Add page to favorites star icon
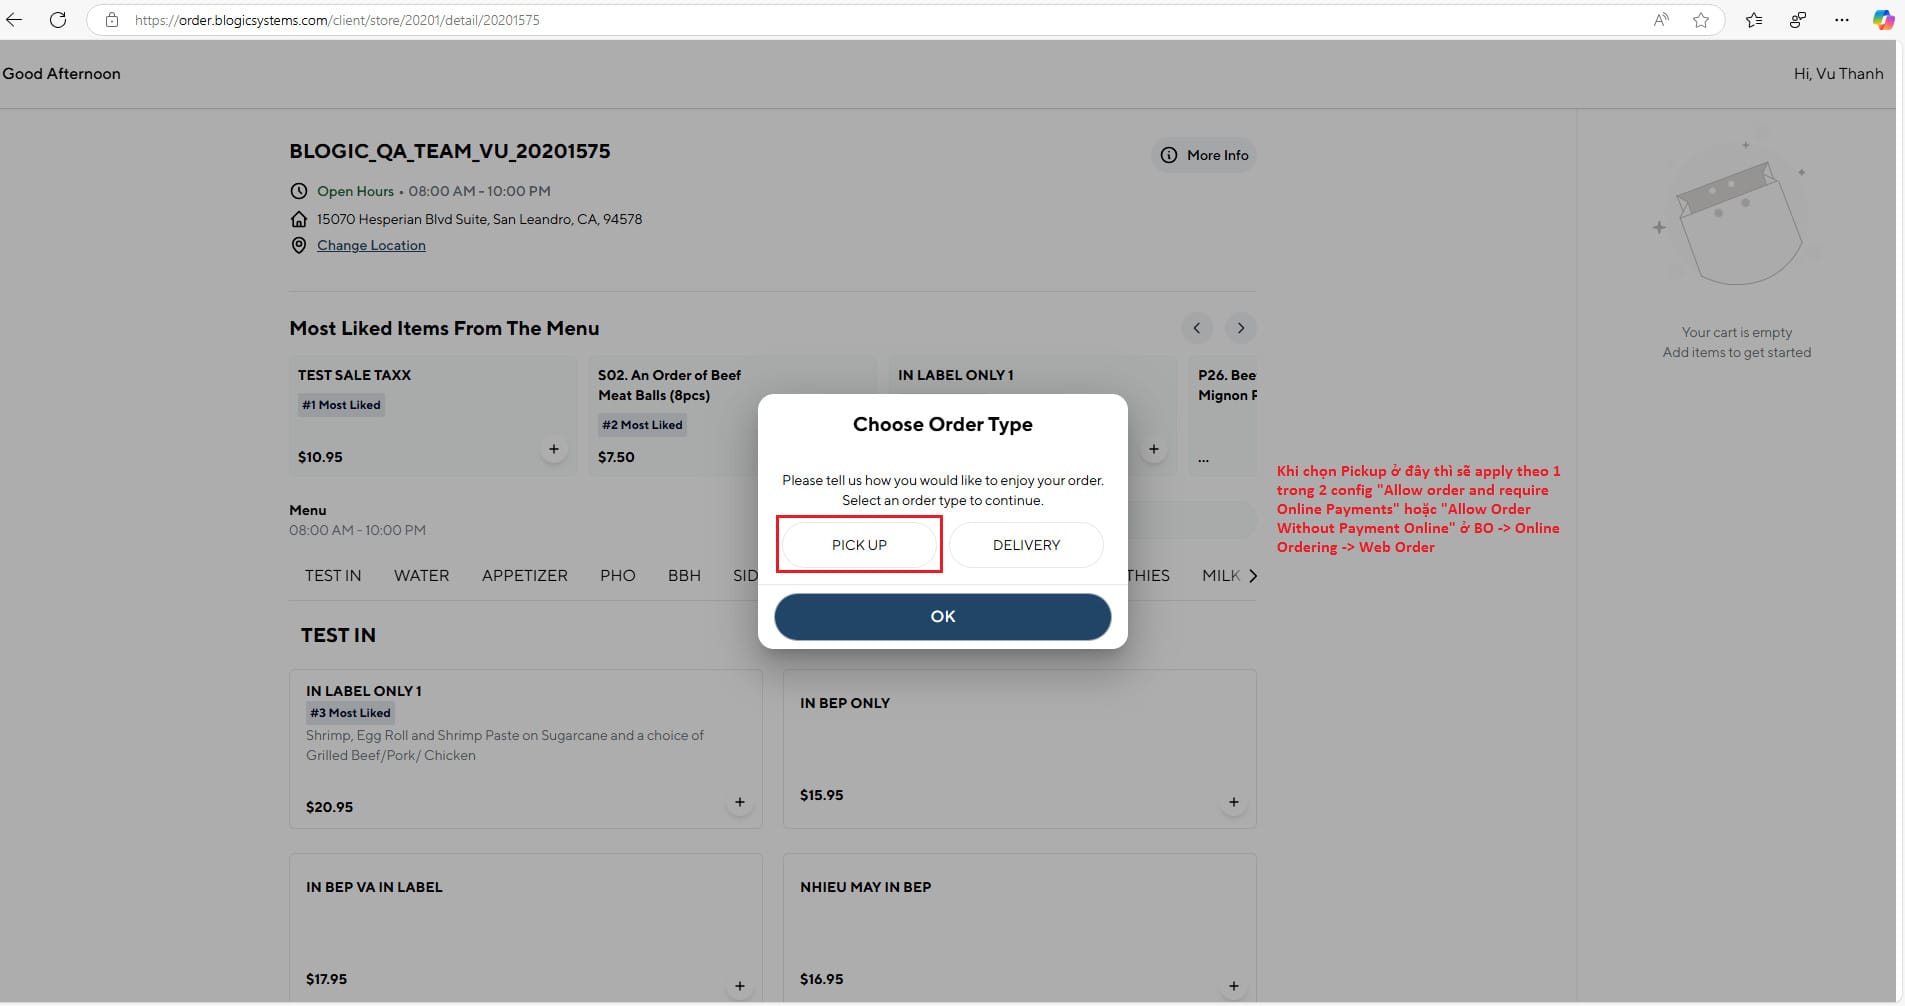This screenshot has width=1905, height=1006. 1700,20
